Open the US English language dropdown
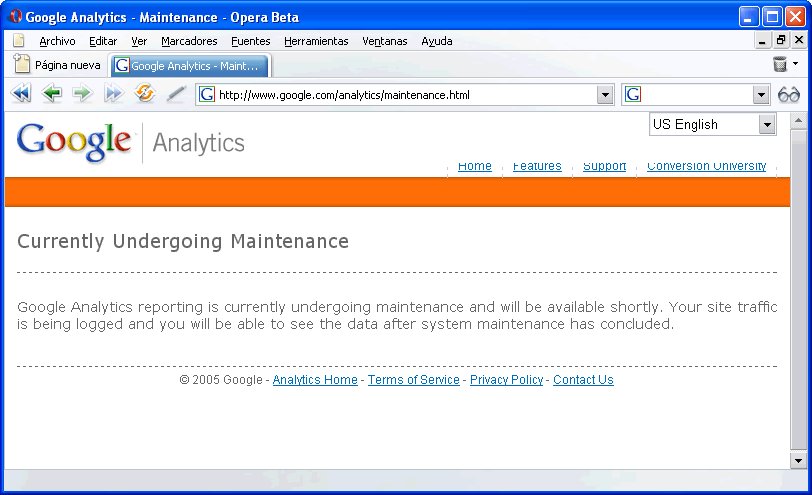Viewport: 812px width, 495px height. click(713, 124)
